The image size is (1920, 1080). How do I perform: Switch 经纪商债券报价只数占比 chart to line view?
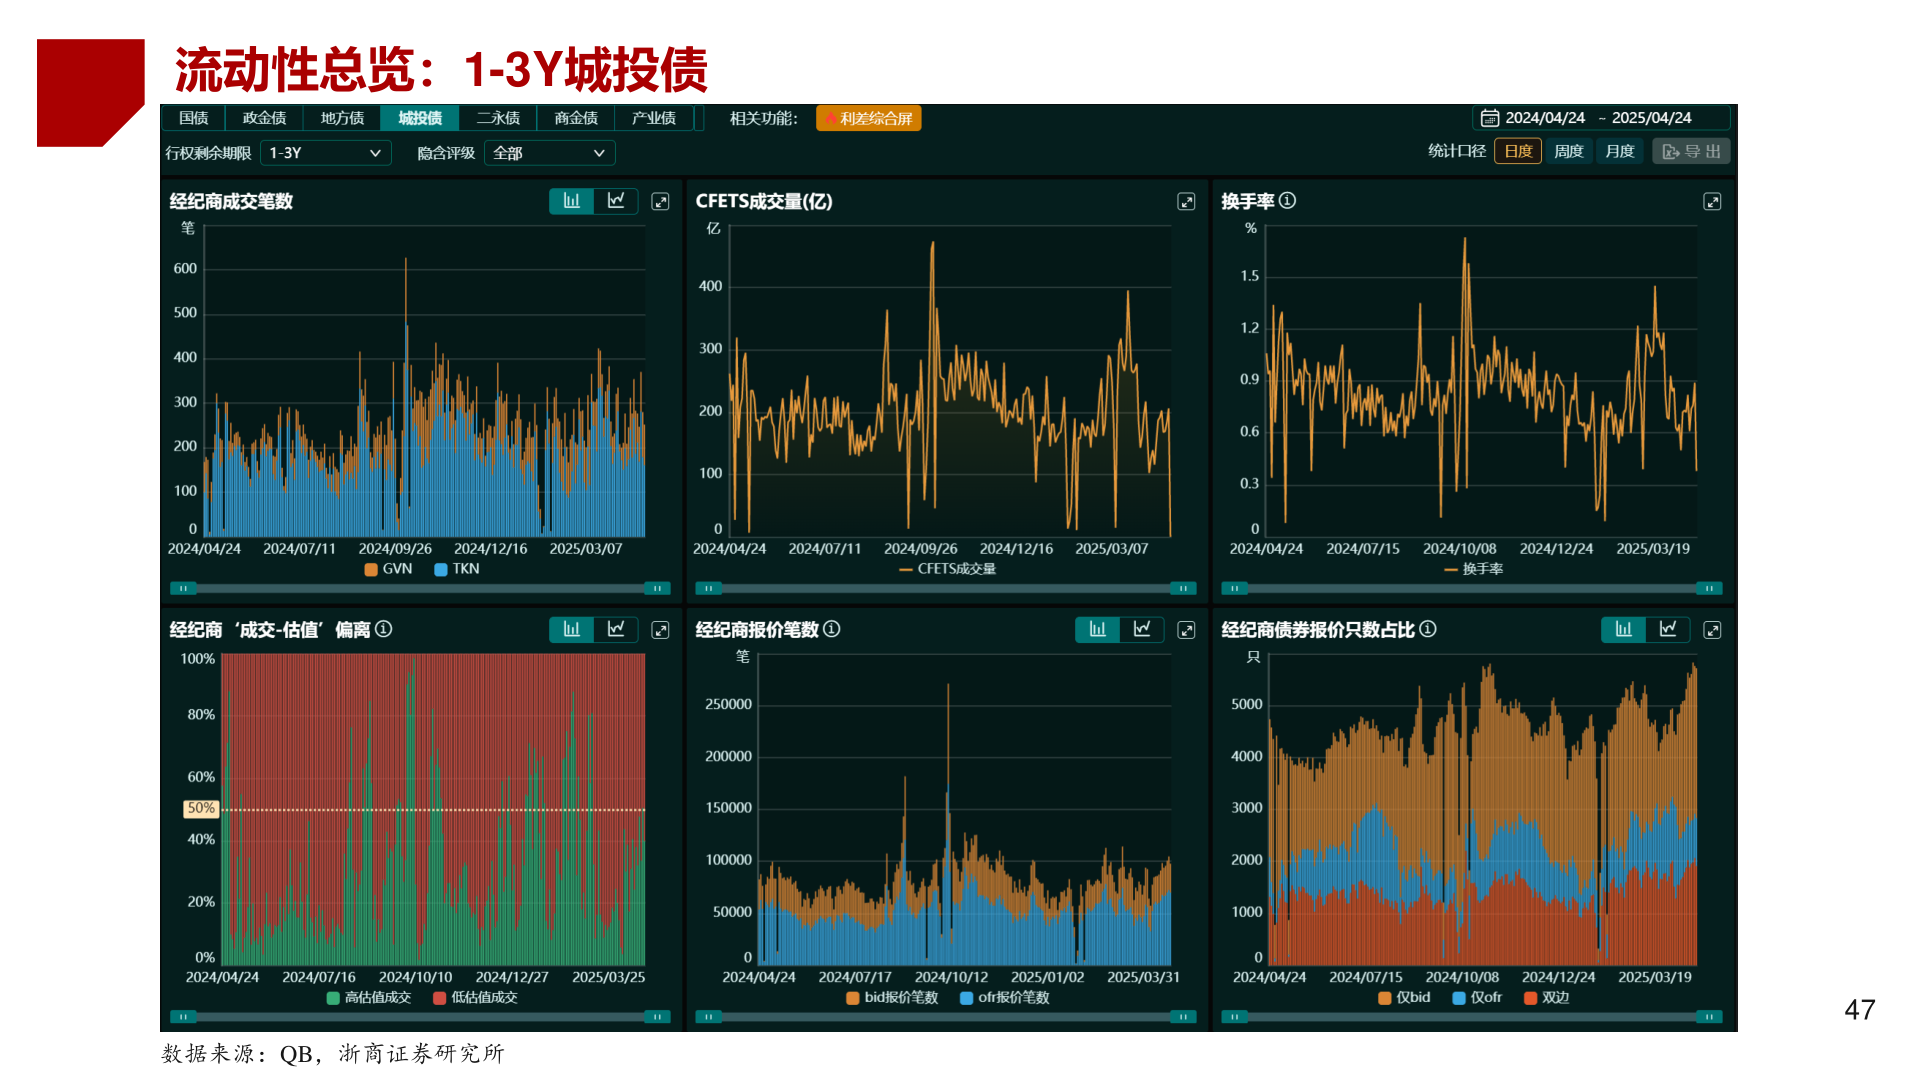[1667, 629]
